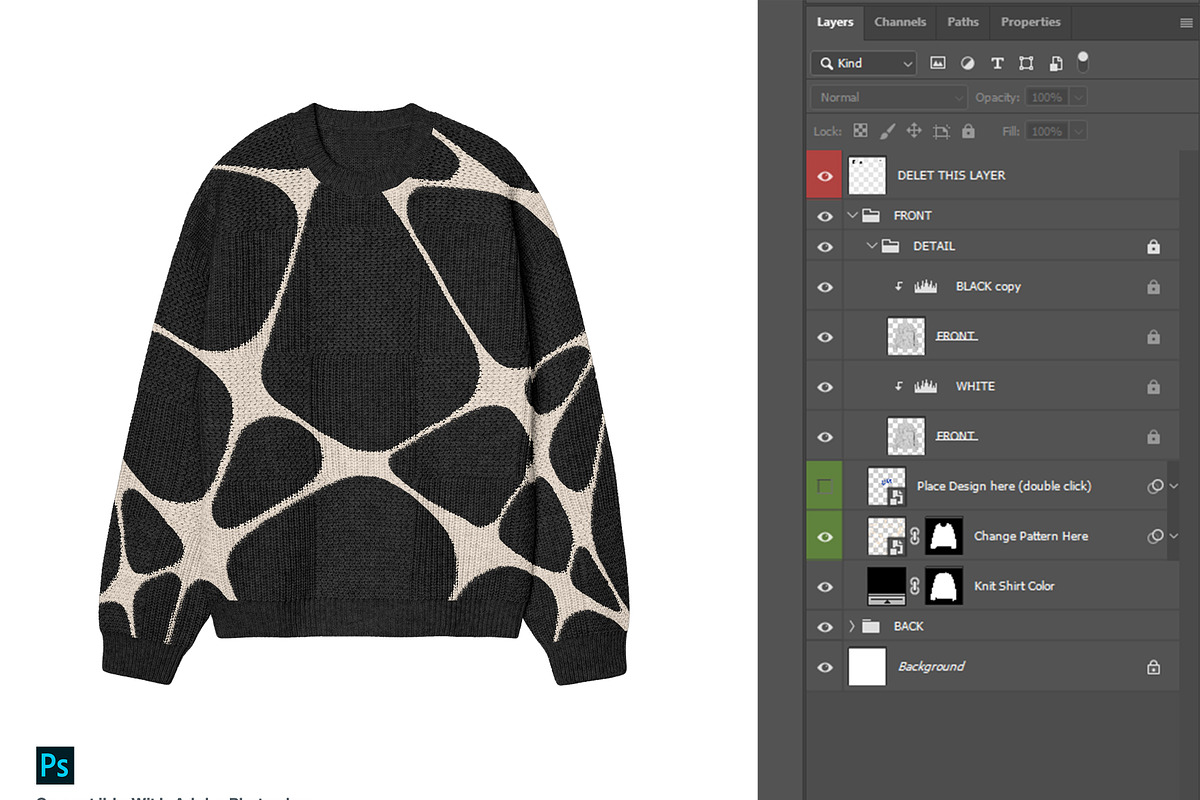Click lock icon on BLACK copy layer
The image size is (1200, 800).
point(1153,287)
